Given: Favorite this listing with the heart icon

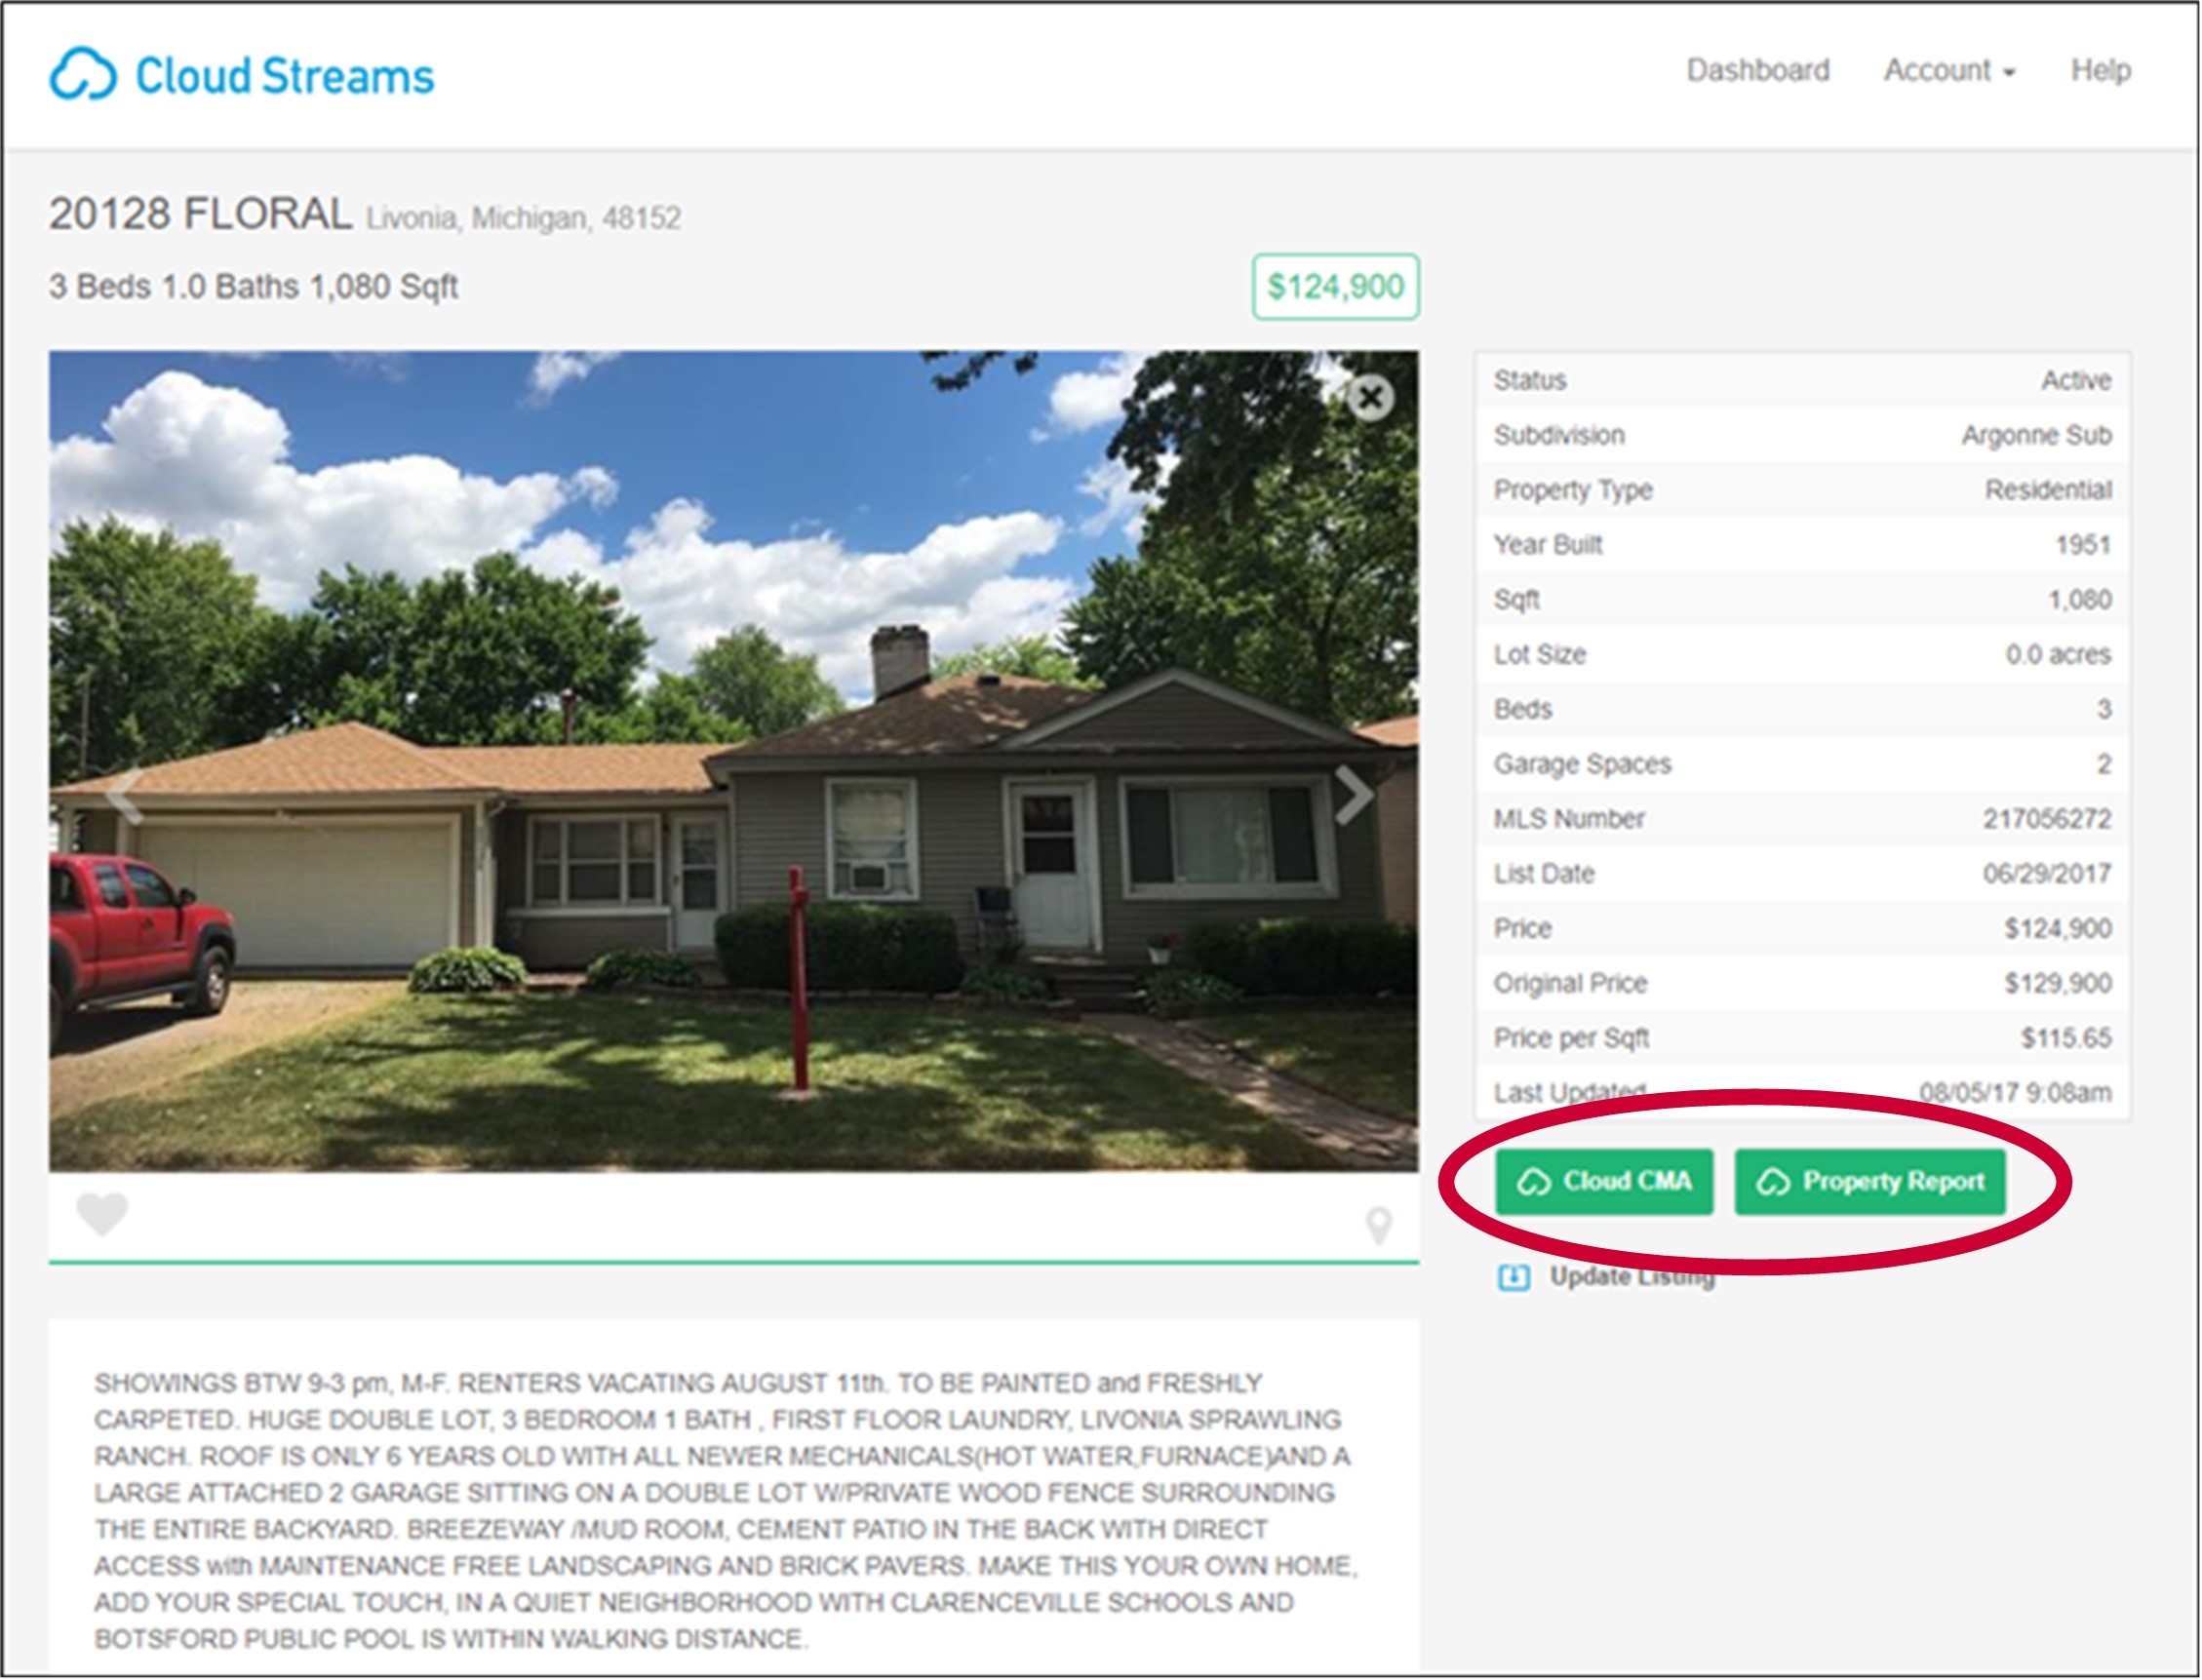Looking at the screenshot, I should [102, 1214].
